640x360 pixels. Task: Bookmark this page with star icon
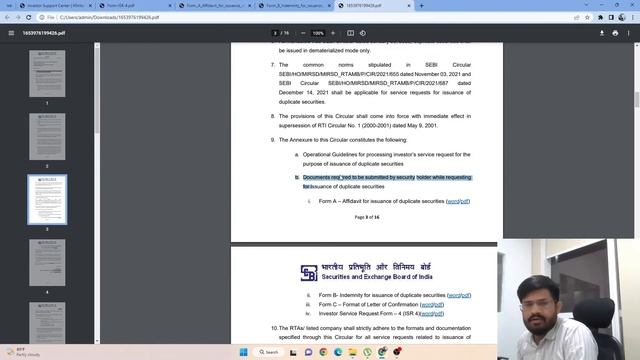(587, 18)
